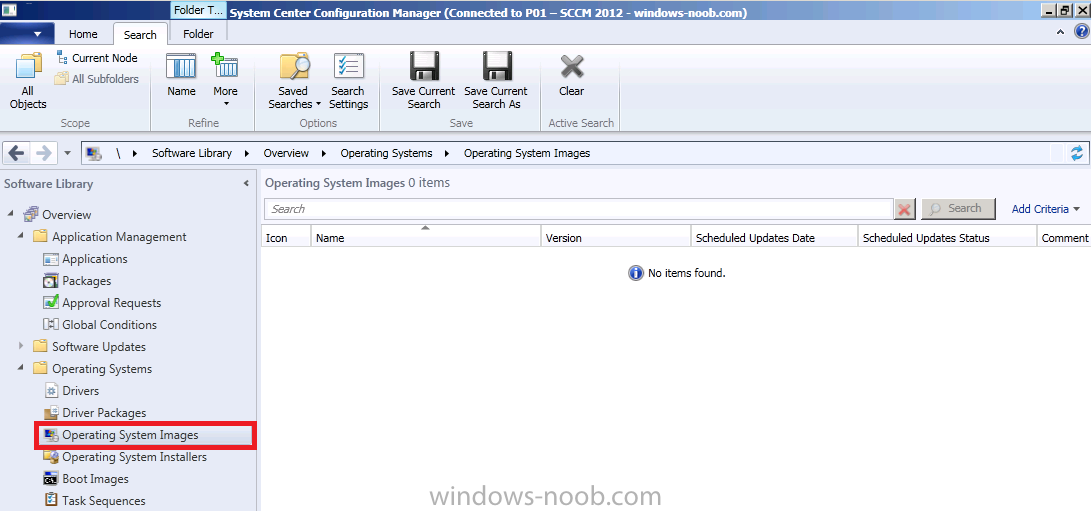Sort by Scheduled Updates Status column
The image size is (1091, 511).
click(946, 238)
